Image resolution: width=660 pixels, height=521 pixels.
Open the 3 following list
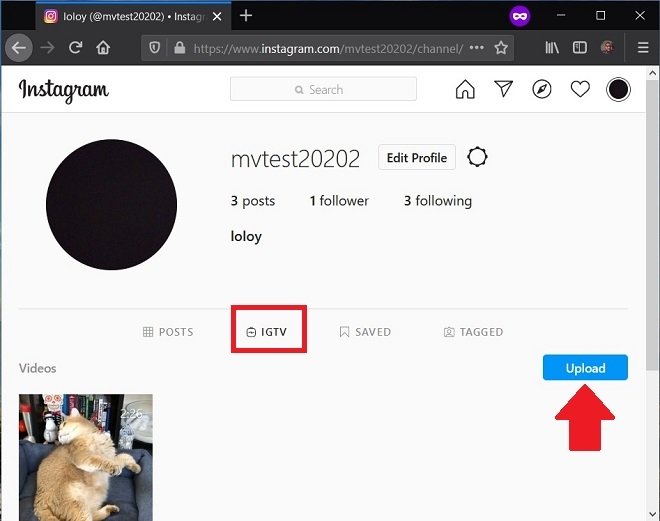point(438,201)
